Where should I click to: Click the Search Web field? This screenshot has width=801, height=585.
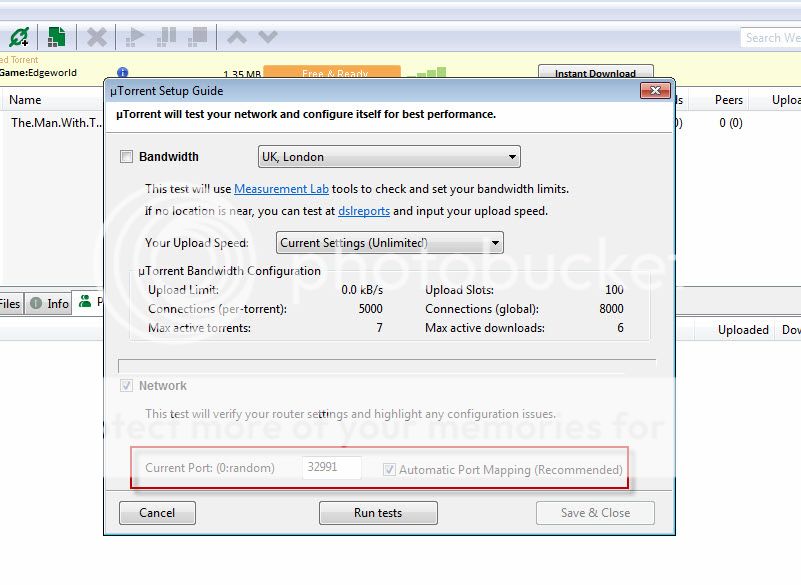point(771,38)
